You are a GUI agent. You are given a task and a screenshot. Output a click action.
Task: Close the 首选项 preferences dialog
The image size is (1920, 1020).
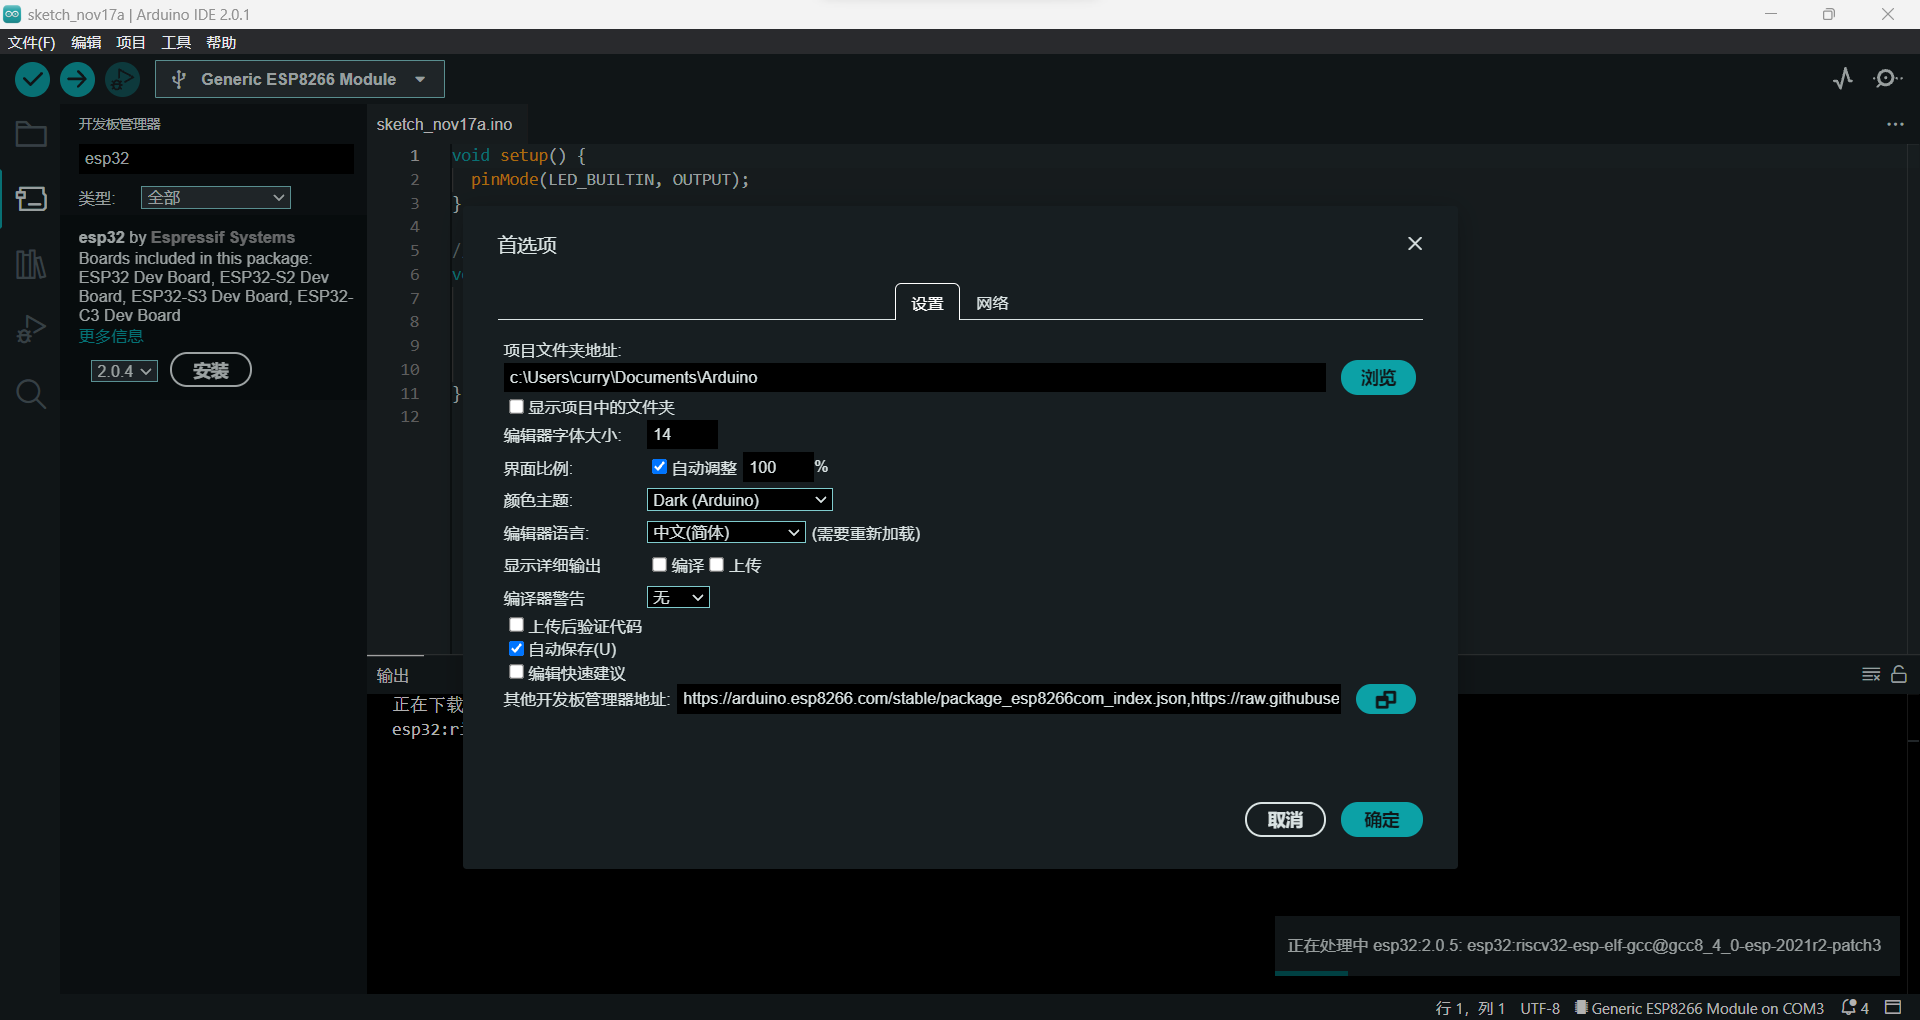pos(1415,244)
